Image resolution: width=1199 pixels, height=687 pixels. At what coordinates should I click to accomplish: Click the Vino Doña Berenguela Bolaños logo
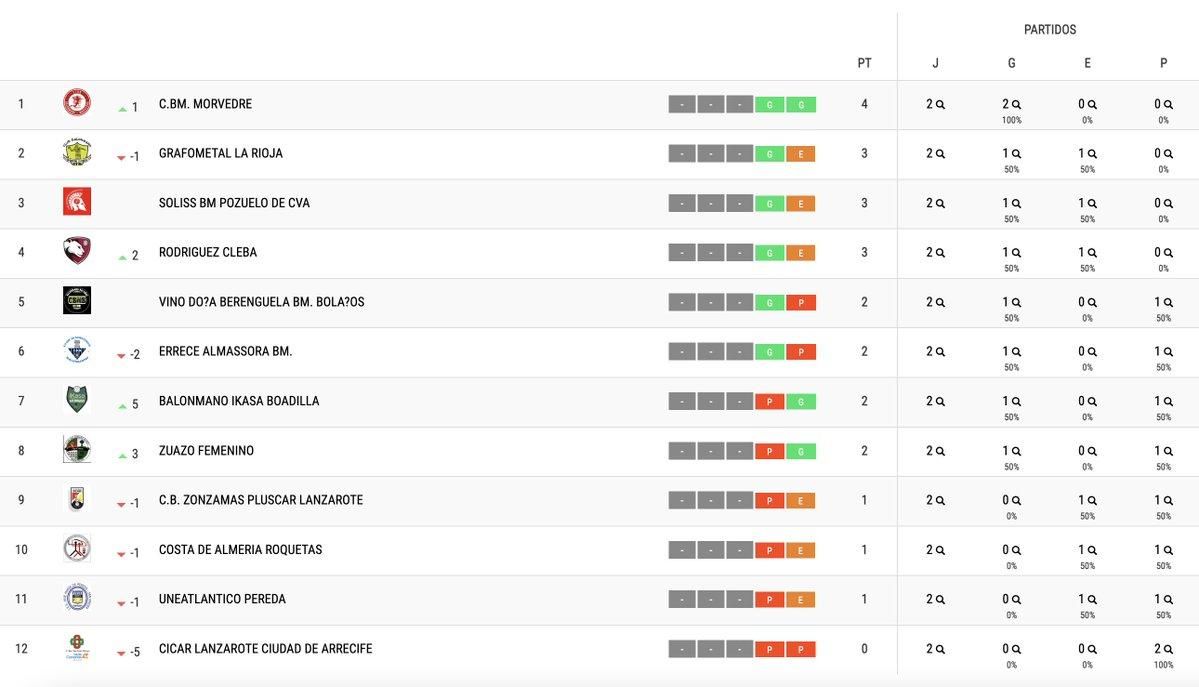point(77,301)
